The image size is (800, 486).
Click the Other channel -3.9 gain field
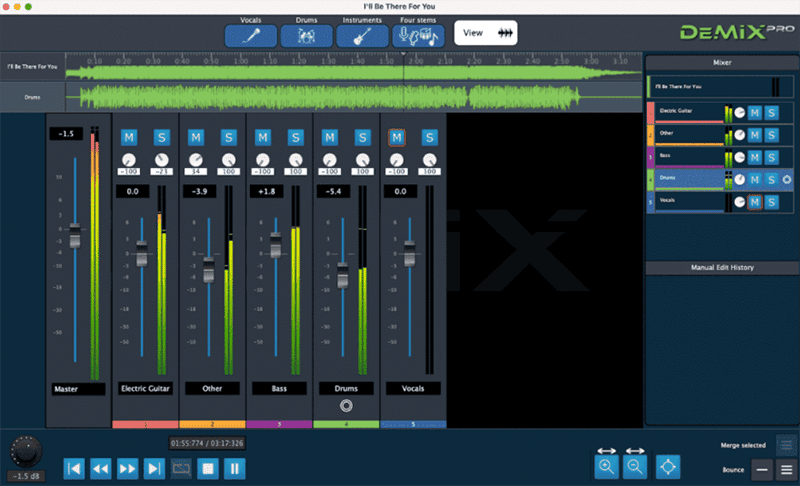coord(199,192)
